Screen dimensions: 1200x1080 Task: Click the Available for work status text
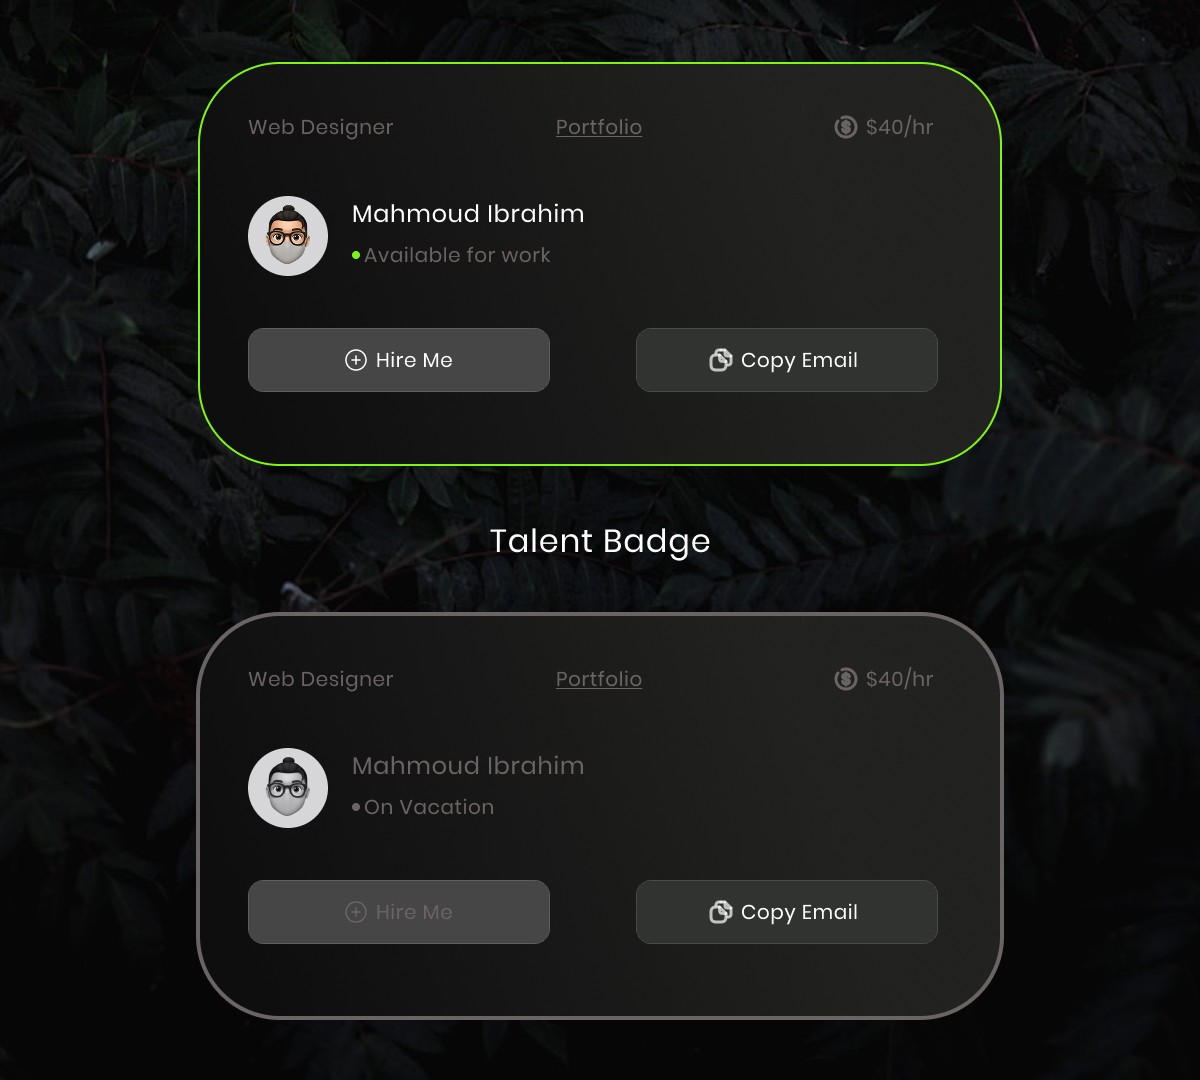point(457,255)
